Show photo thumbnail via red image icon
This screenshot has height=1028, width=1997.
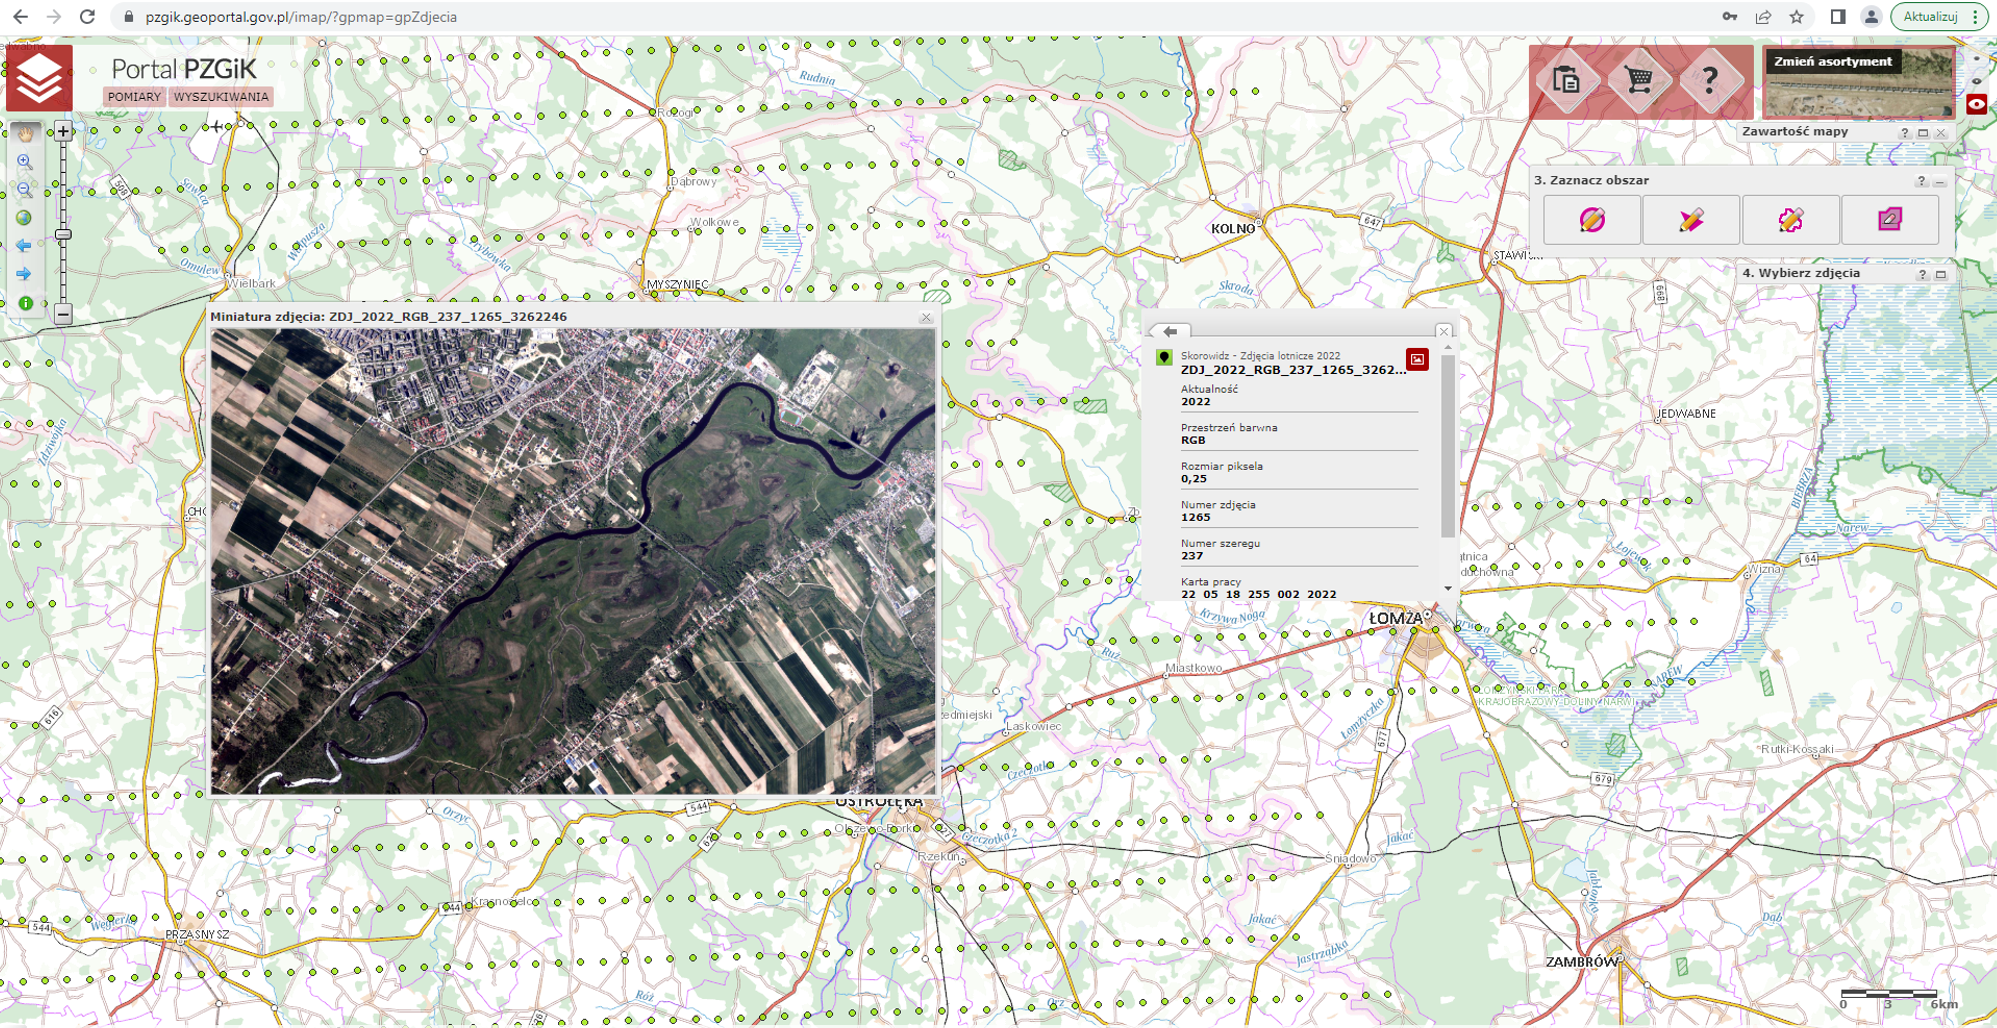click(1417, 360)
